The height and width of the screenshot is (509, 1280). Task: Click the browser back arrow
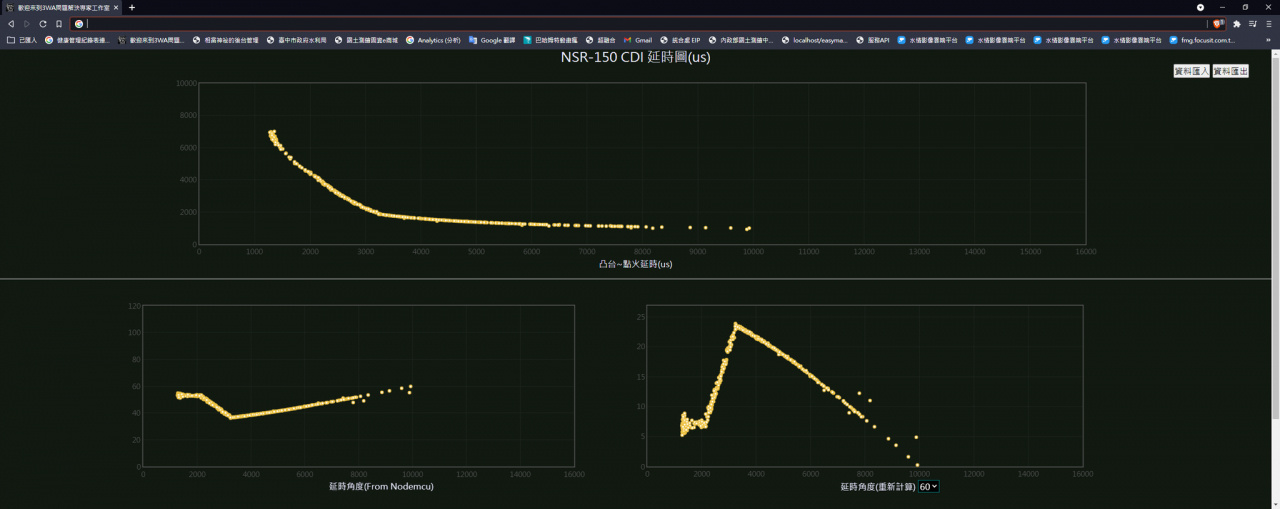pyautogui.click(x=11, y=24)
